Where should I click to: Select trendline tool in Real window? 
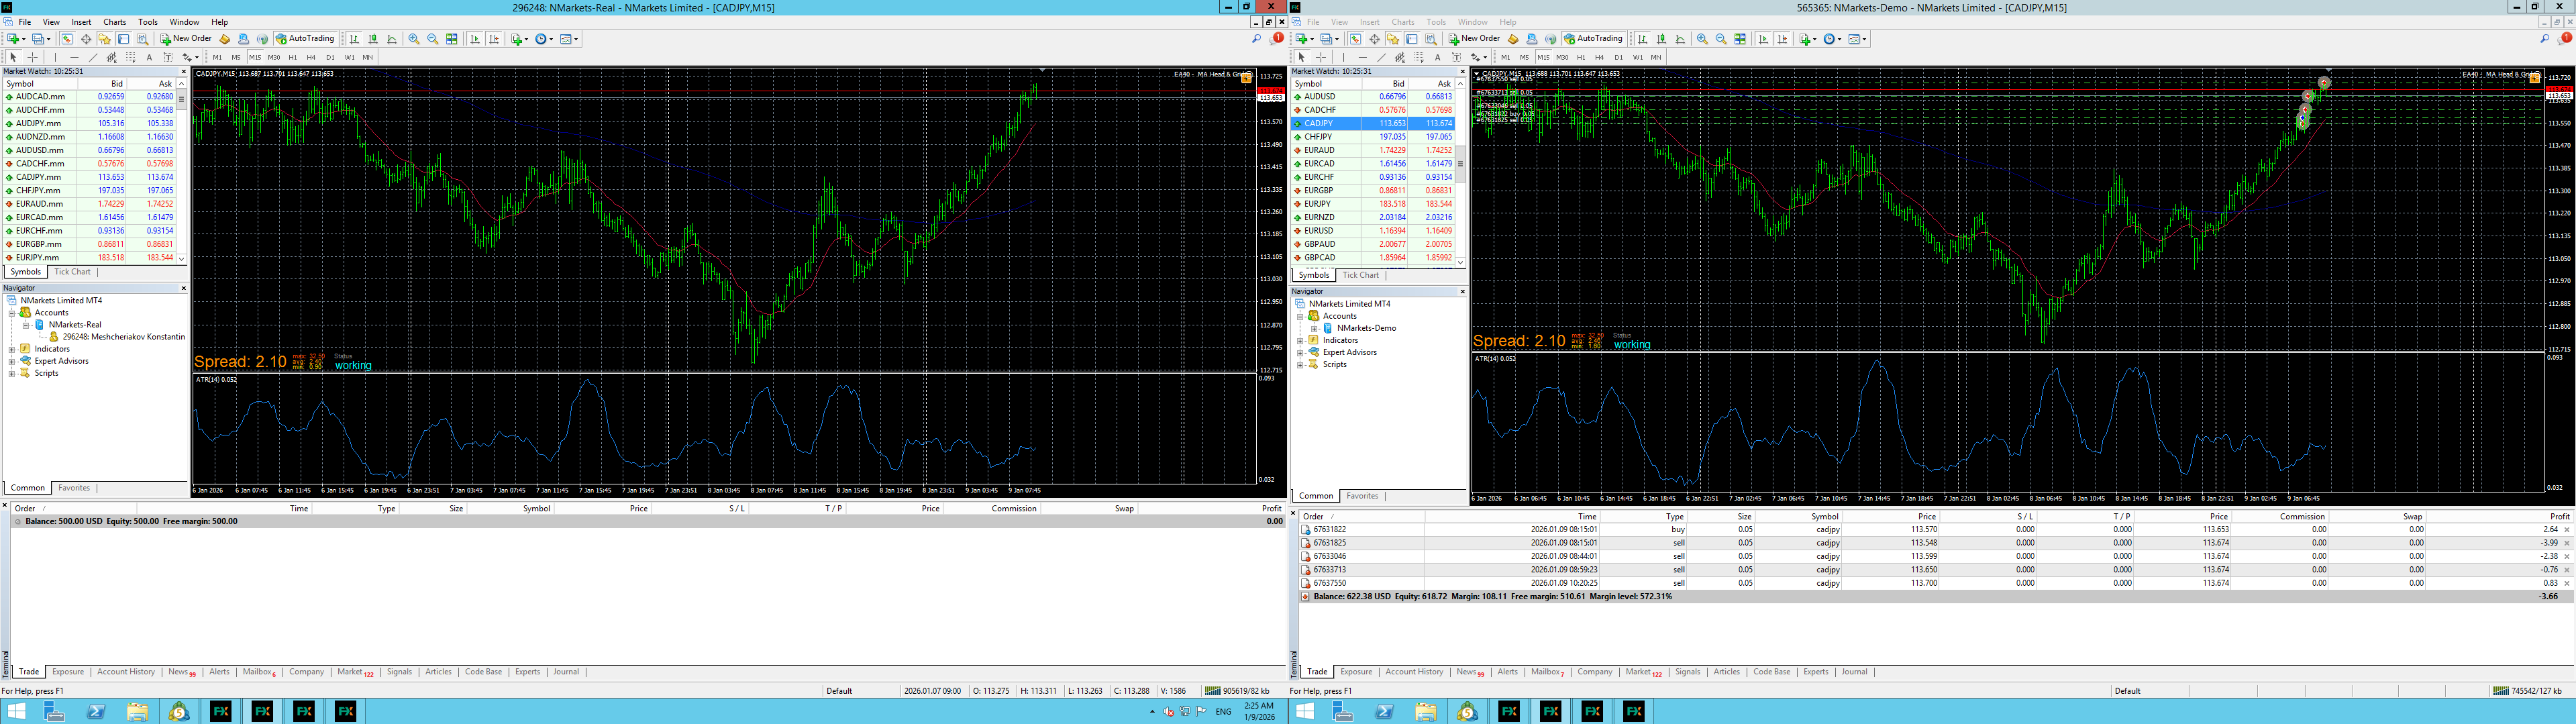(93, 57)
